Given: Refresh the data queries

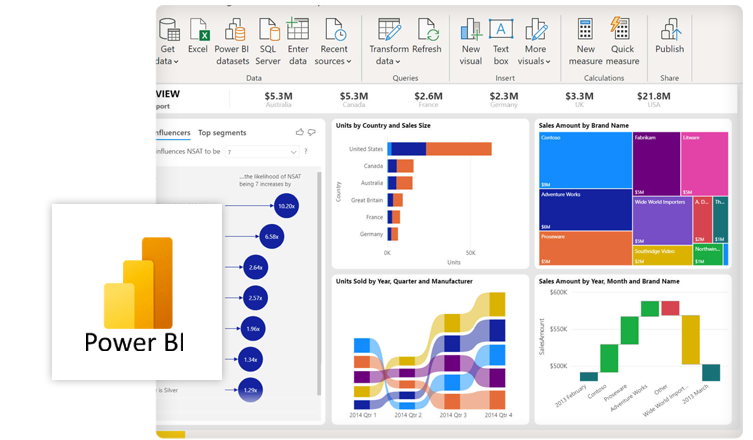Looking at the screenshot, I should [426, 36].
